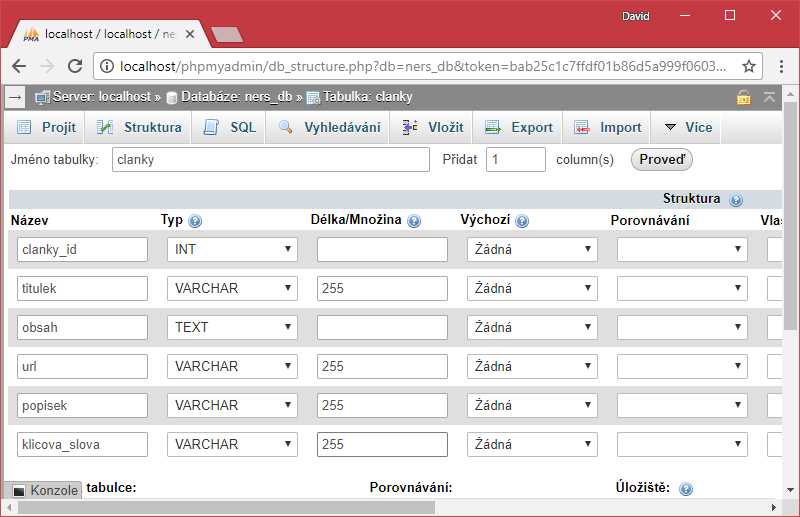The image size is (800, 517).
Task: Click the Struktura tab icon
Action: [105, 127]
